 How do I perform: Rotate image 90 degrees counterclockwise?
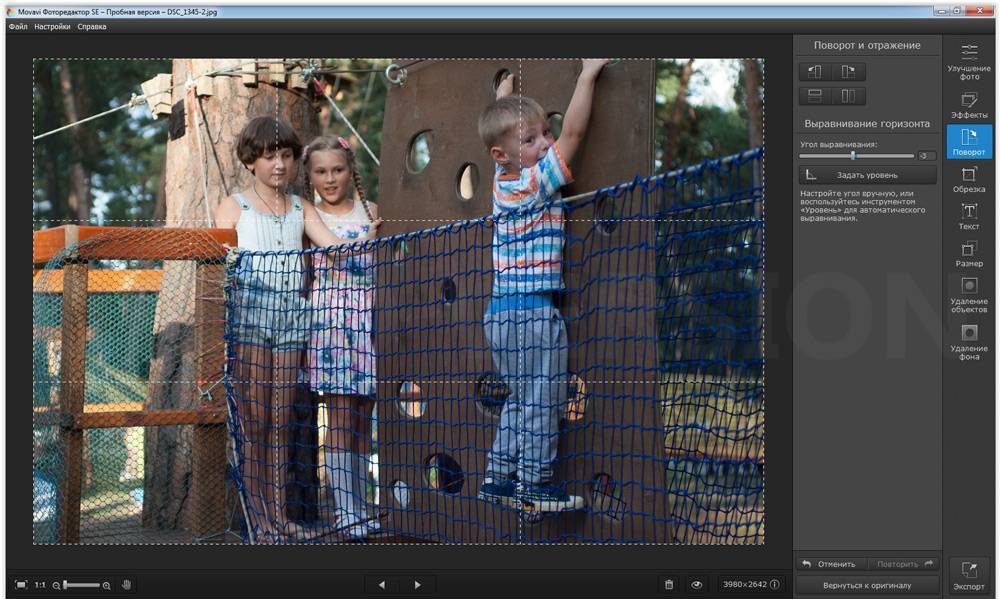pyautogui.click(x=815, y=71)
